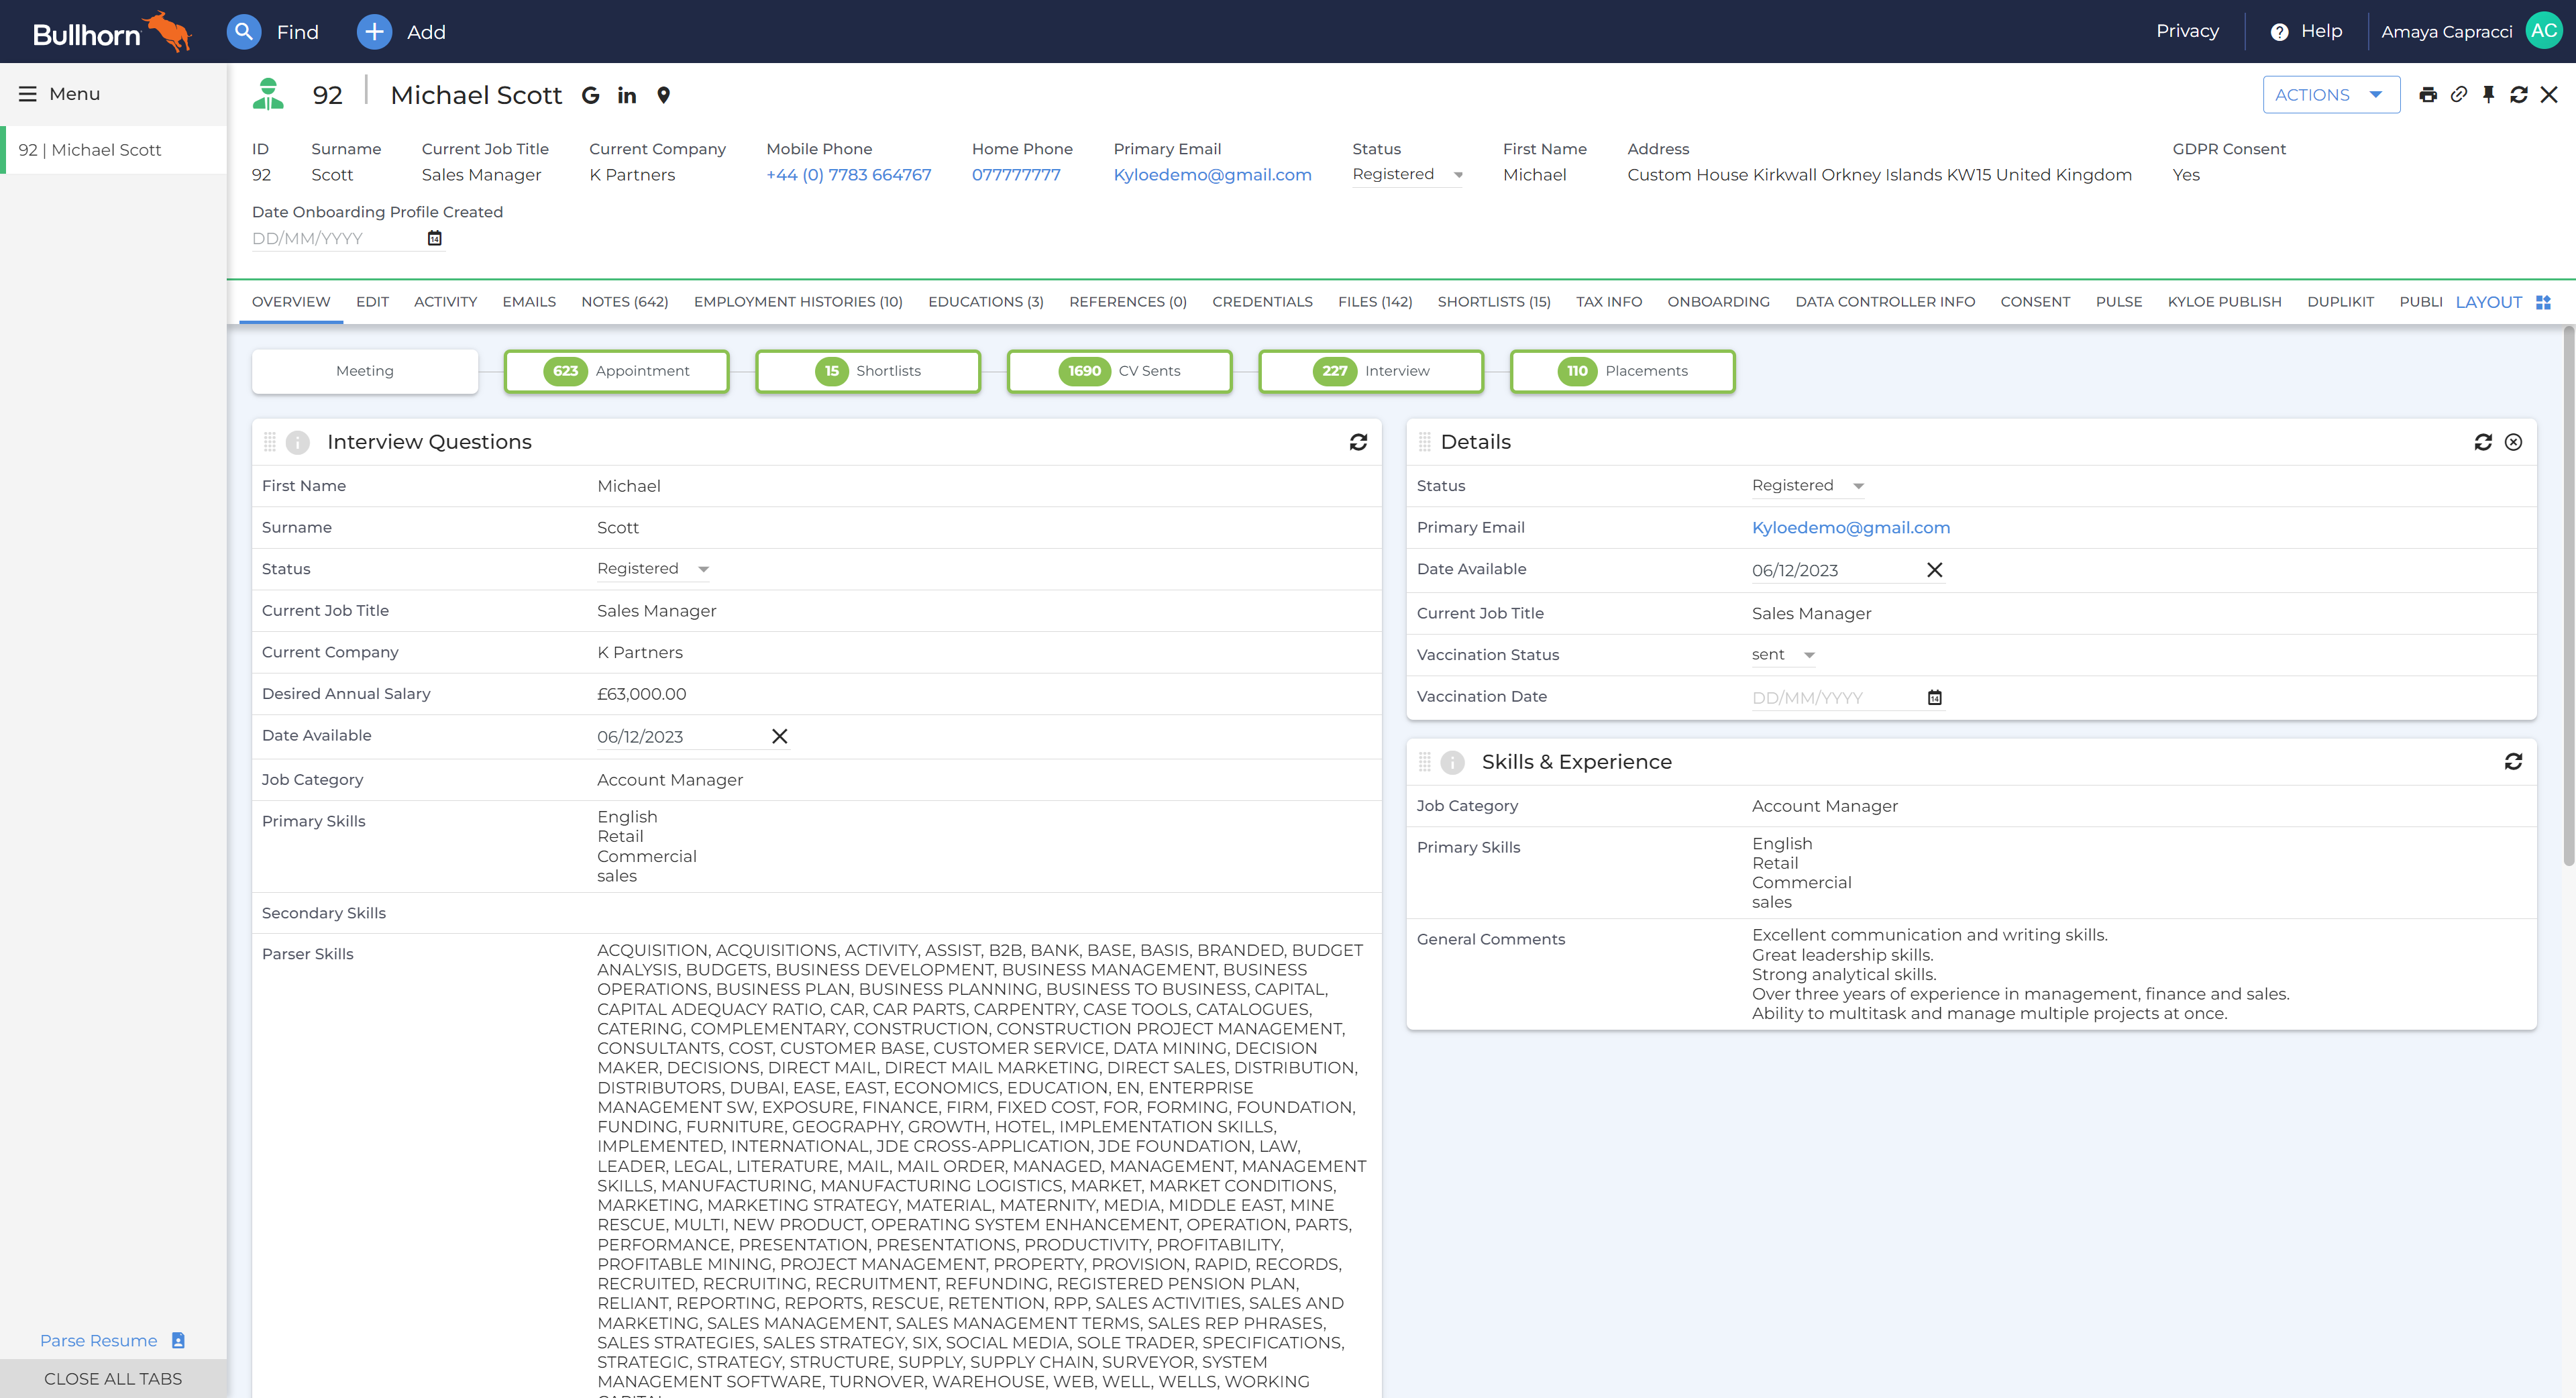Refresh the Skills & Experience card
The height and width of the screenshot is (1398, 2576).
tap(2513, 762)
